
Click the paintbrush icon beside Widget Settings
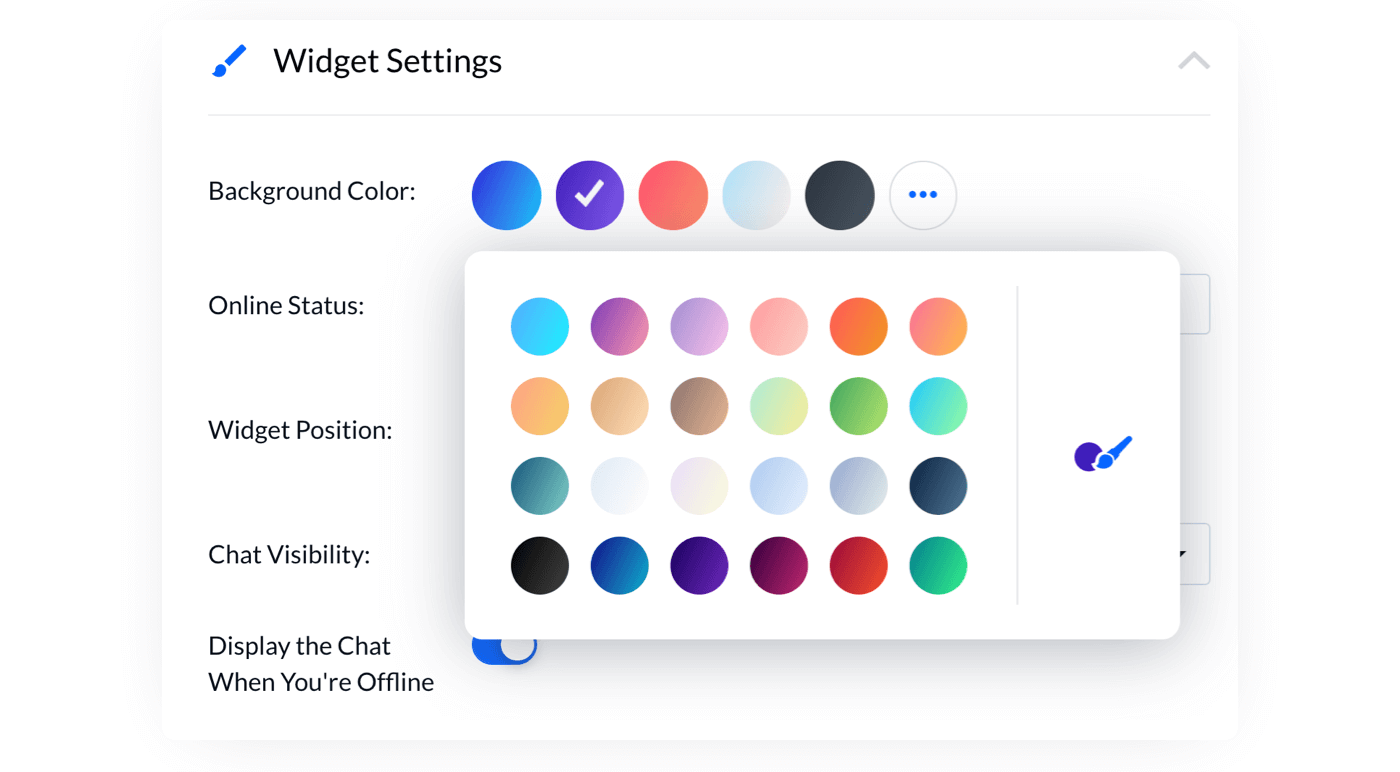click(x=232, y=60)
